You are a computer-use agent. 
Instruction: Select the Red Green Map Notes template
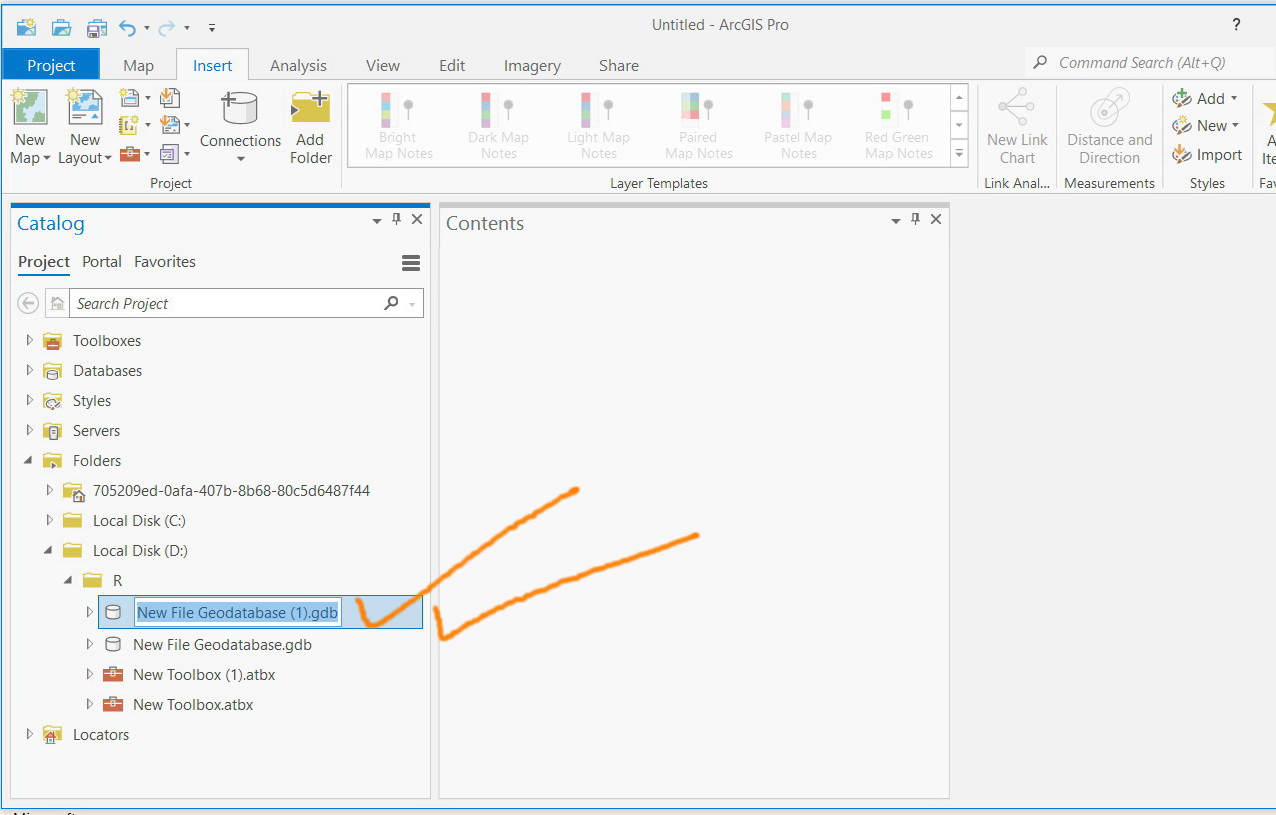pyautogui.click(x=898, y=125)
